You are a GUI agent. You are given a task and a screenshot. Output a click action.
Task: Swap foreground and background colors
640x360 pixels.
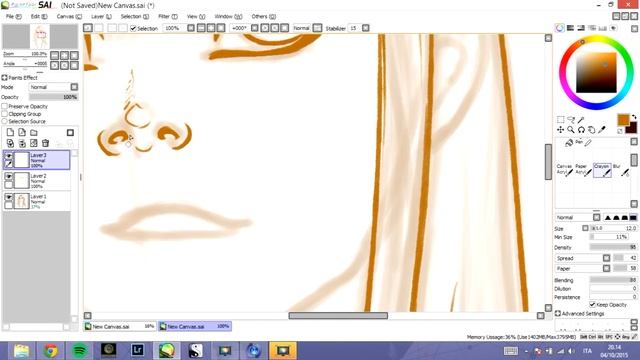tap(634, 117)
